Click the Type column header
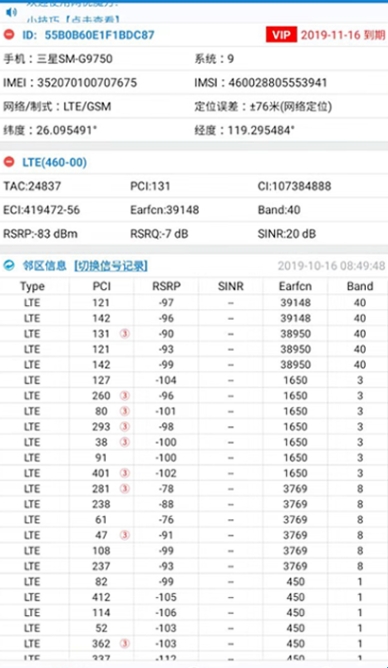 [x=32, y=287]
